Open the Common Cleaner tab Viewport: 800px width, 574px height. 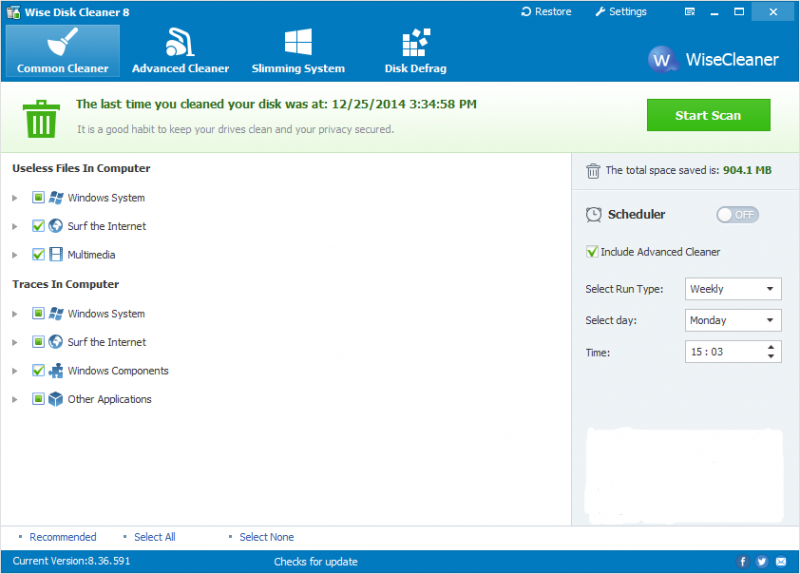tap(63, 51)
